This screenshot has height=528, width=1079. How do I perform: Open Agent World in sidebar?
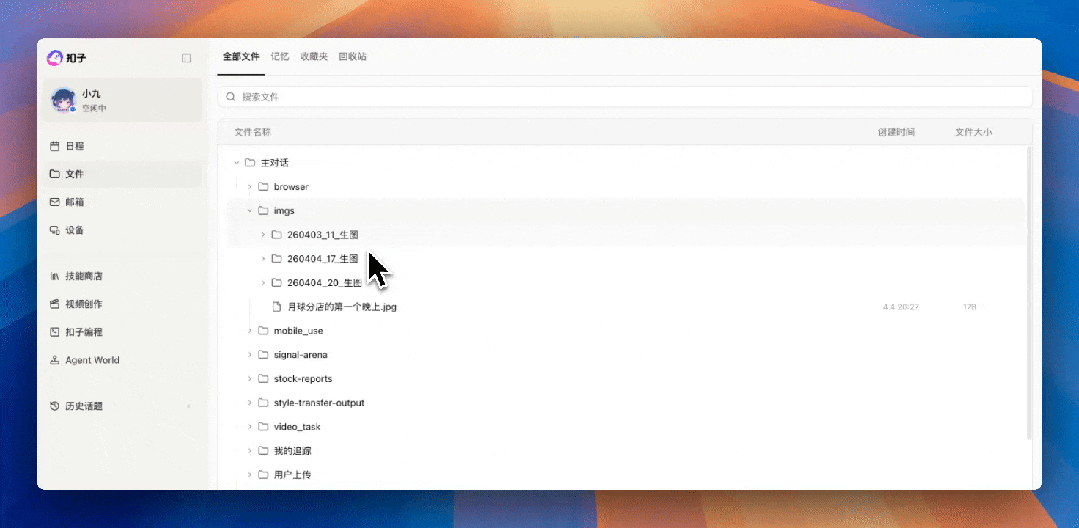(92, 360)
